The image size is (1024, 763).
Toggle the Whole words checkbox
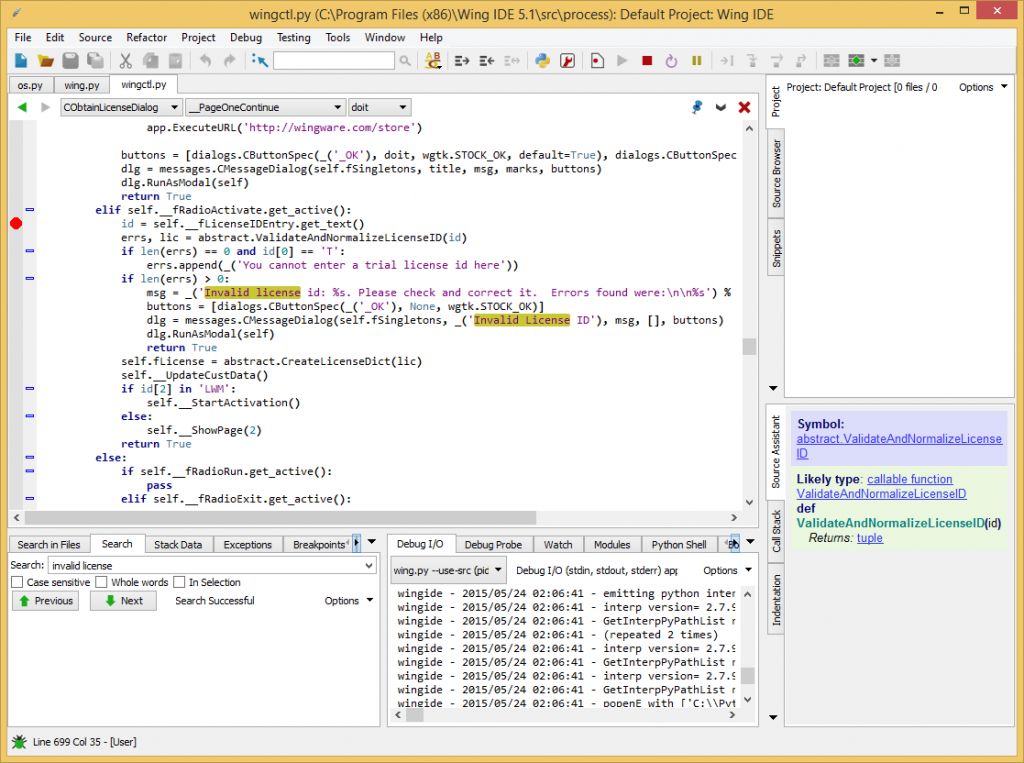(x=102, y=582)
